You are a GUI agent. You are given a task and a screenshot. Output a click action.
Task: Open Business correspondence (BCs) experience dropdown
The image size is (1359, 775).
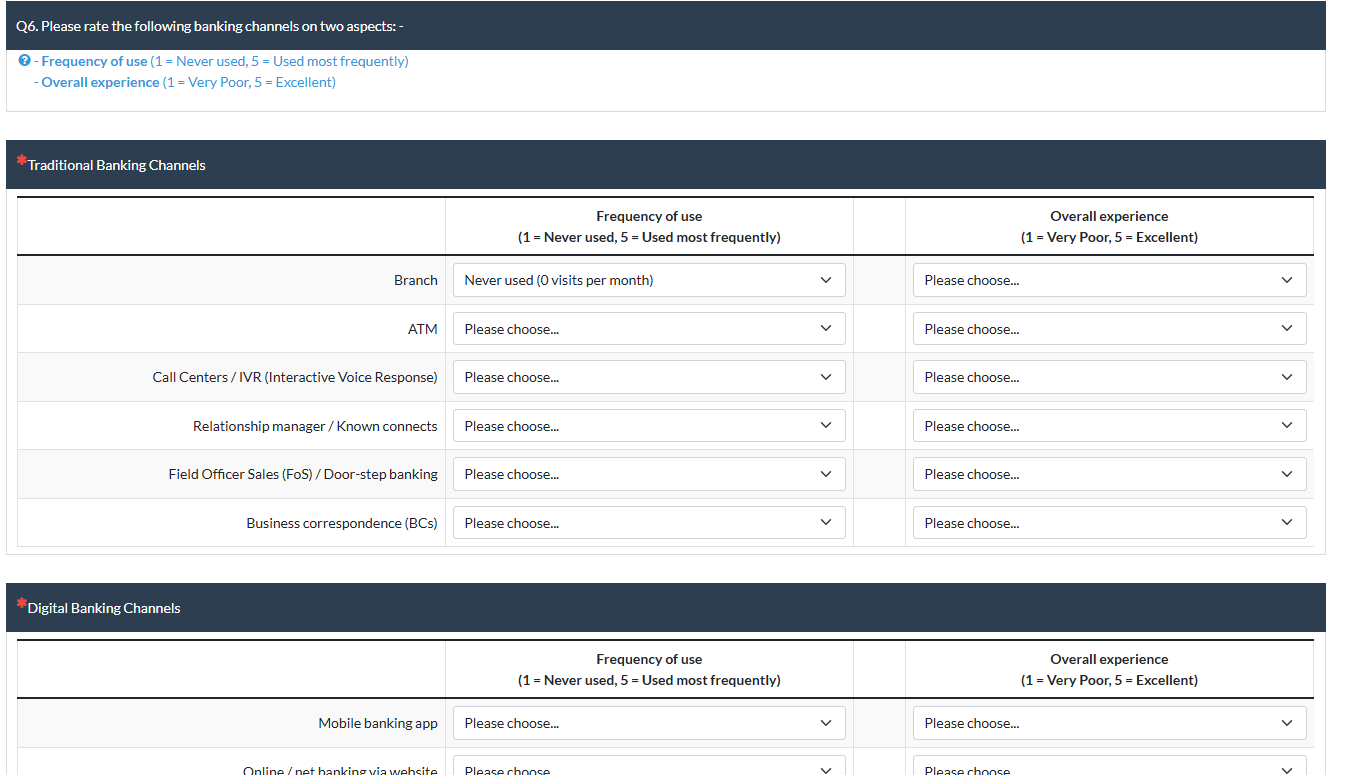coord(1109,523)
